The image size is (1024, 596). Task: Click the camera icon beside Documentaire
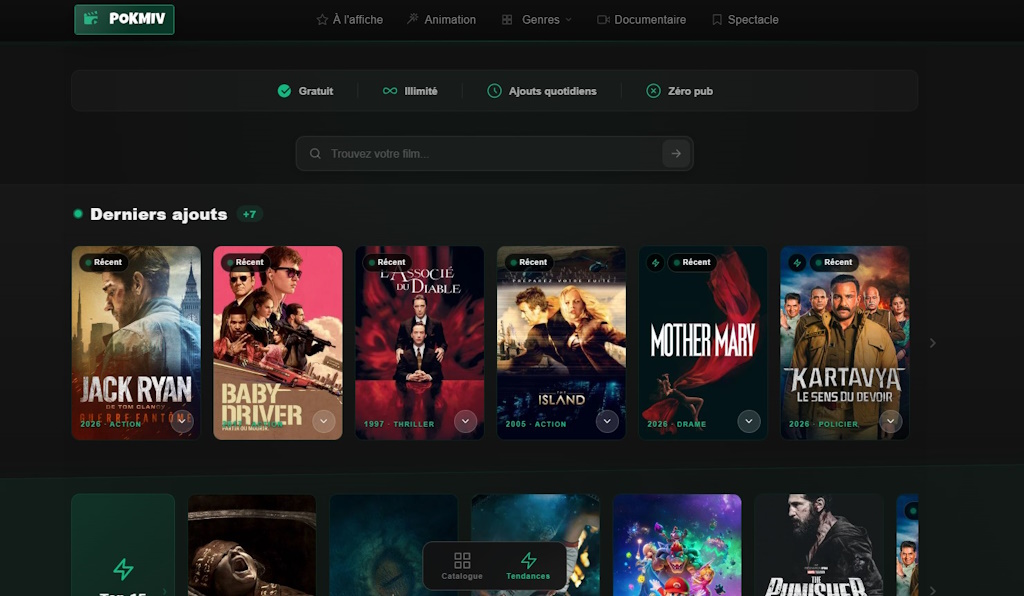tap(603, 20)
